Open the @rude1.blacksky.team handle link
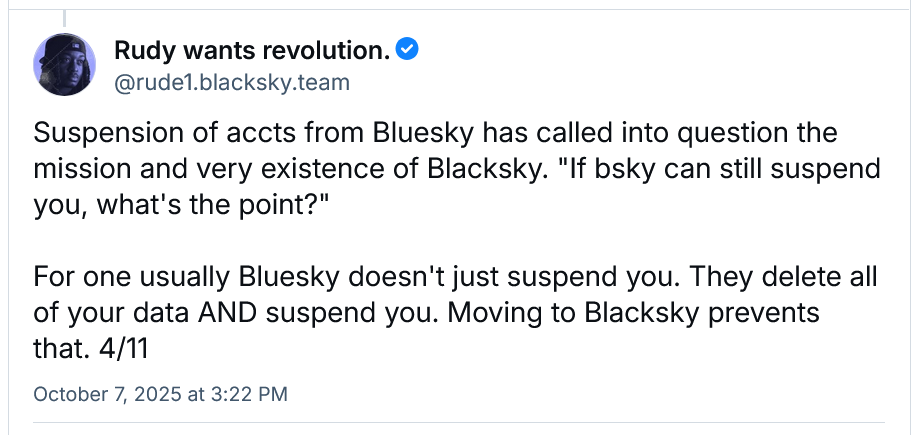 click(x=232, y=82)
